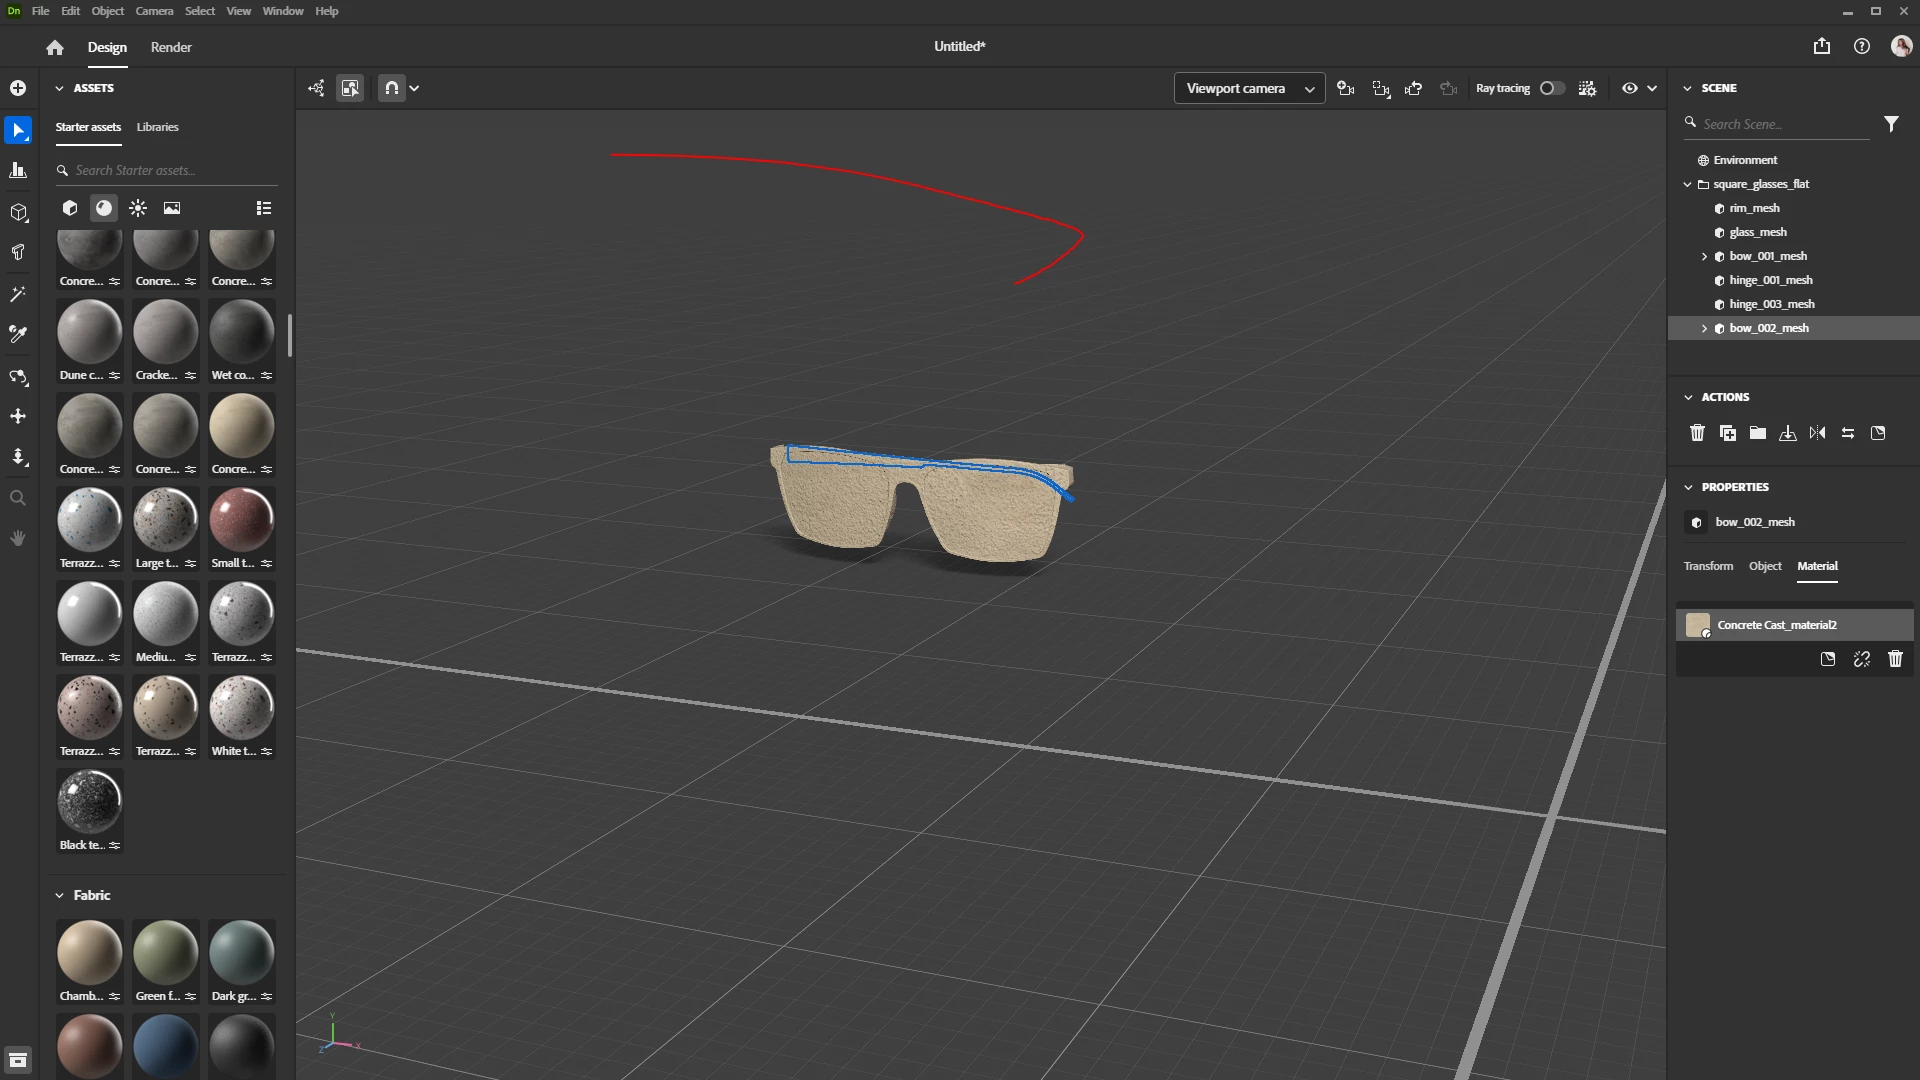This screenshot has height=1080, width=1920.
Task: Select the Magic Wand tool in the left toolbar
Action: coord(18,294)
